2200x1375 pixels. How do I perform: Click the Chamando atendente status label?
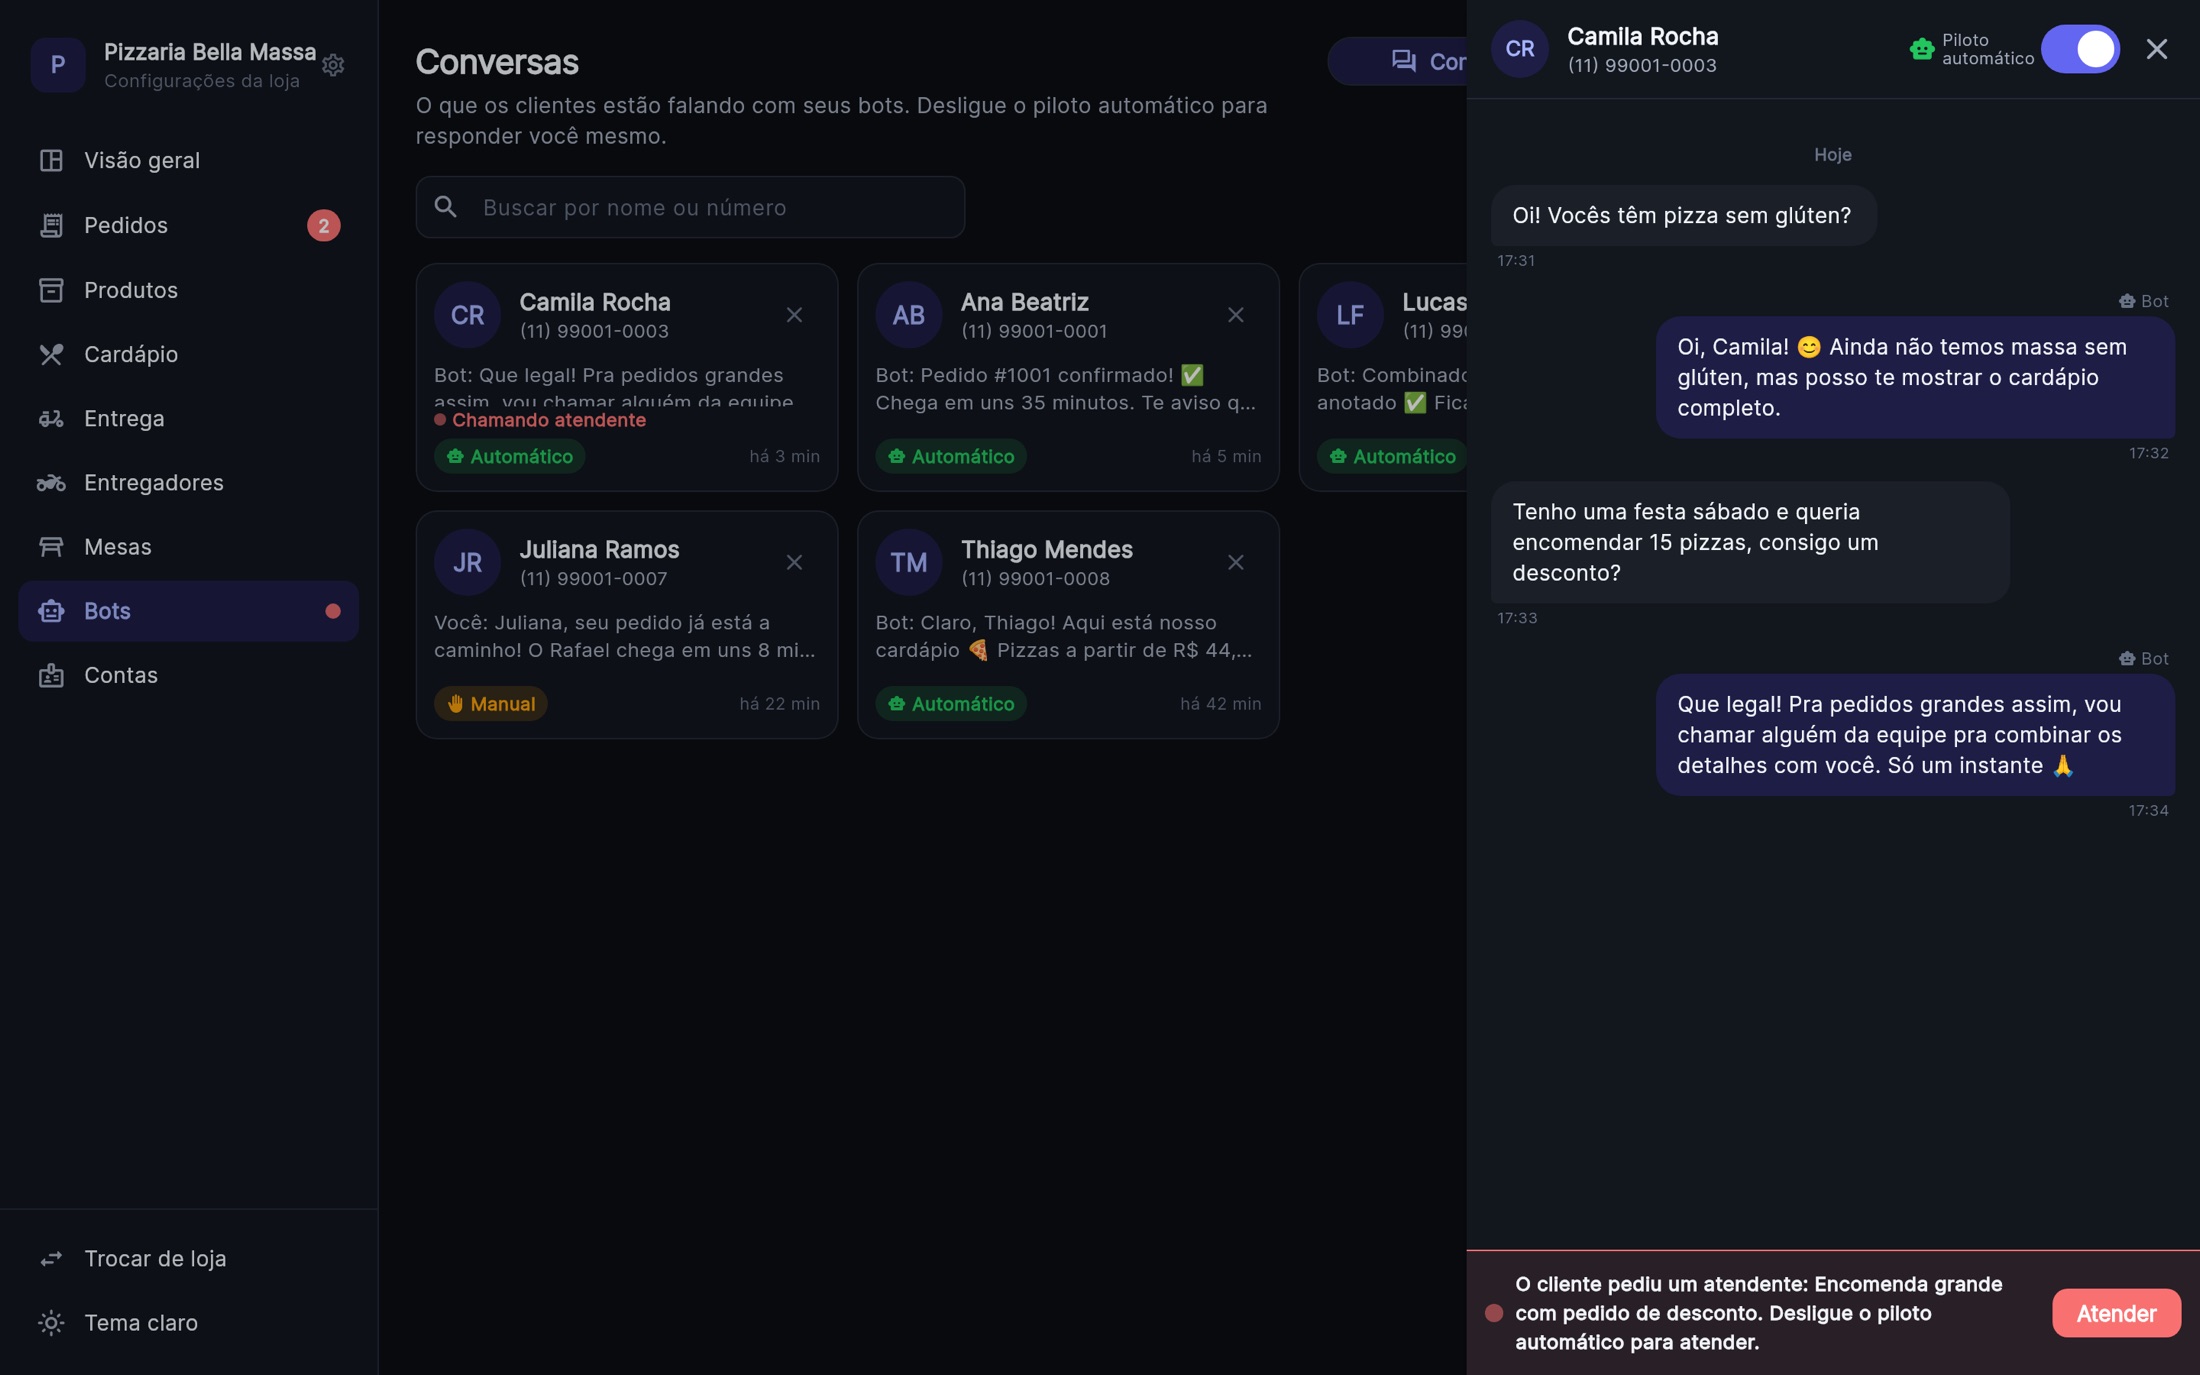pyautogui.click(x=540, y=420)
